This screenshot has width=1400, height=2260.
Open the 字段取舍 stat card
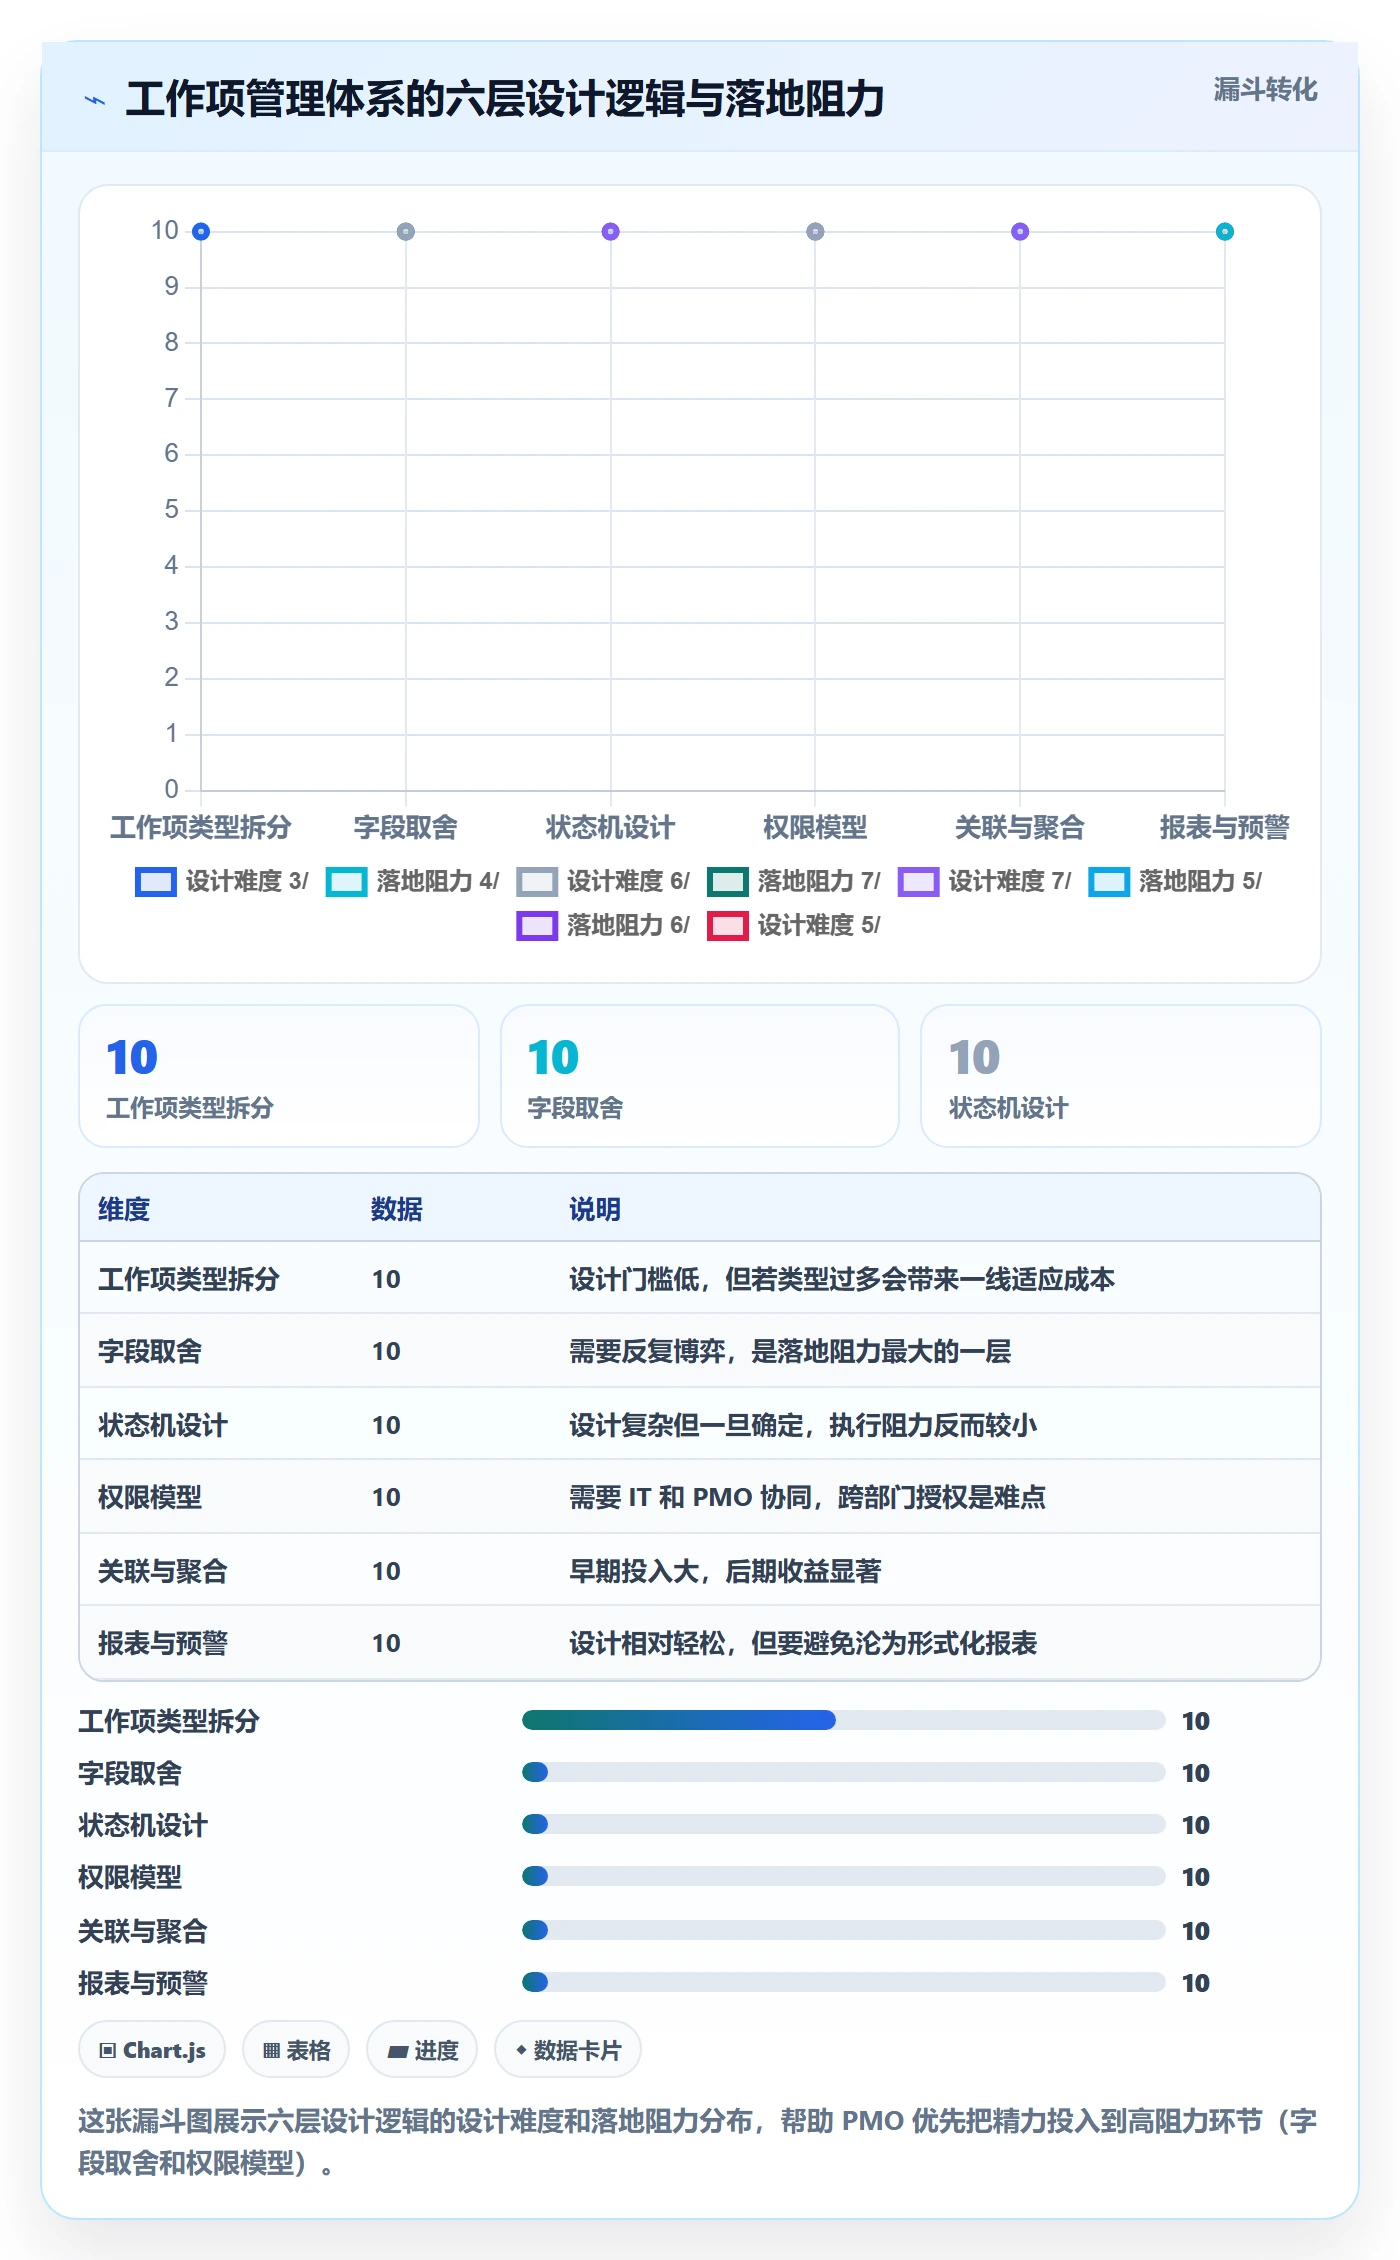coord(700,1076)
